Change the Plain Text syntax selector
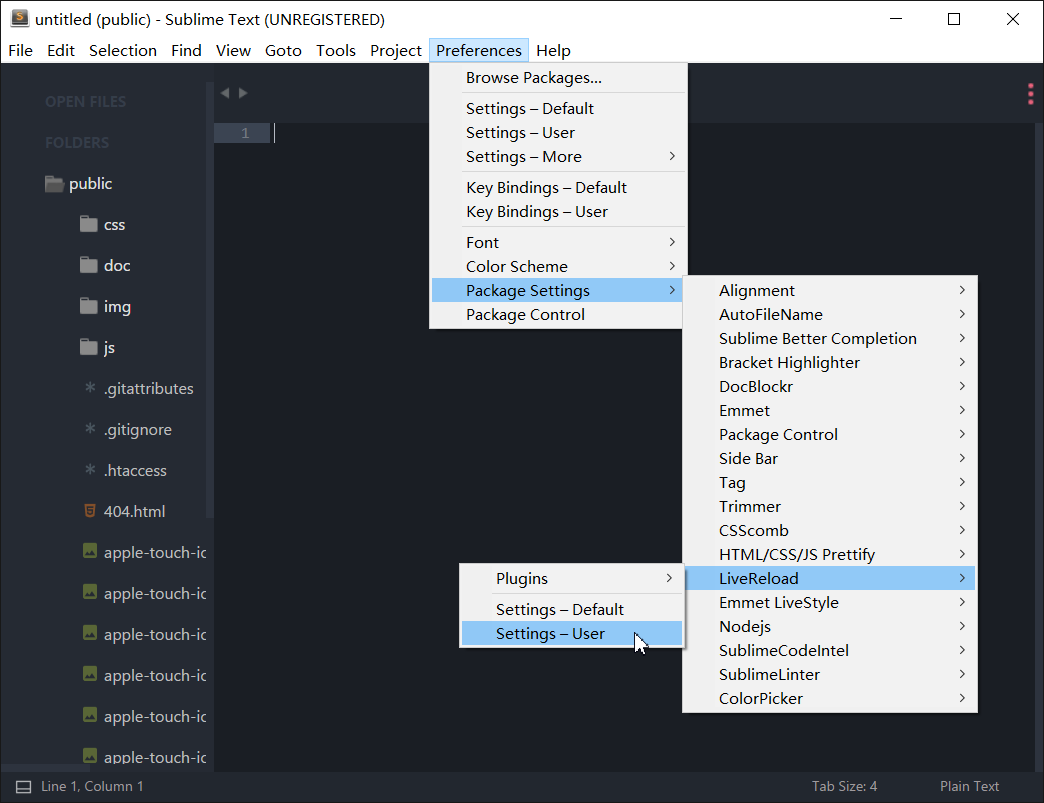The image size is (1044, 803). [x=969, y=786]
